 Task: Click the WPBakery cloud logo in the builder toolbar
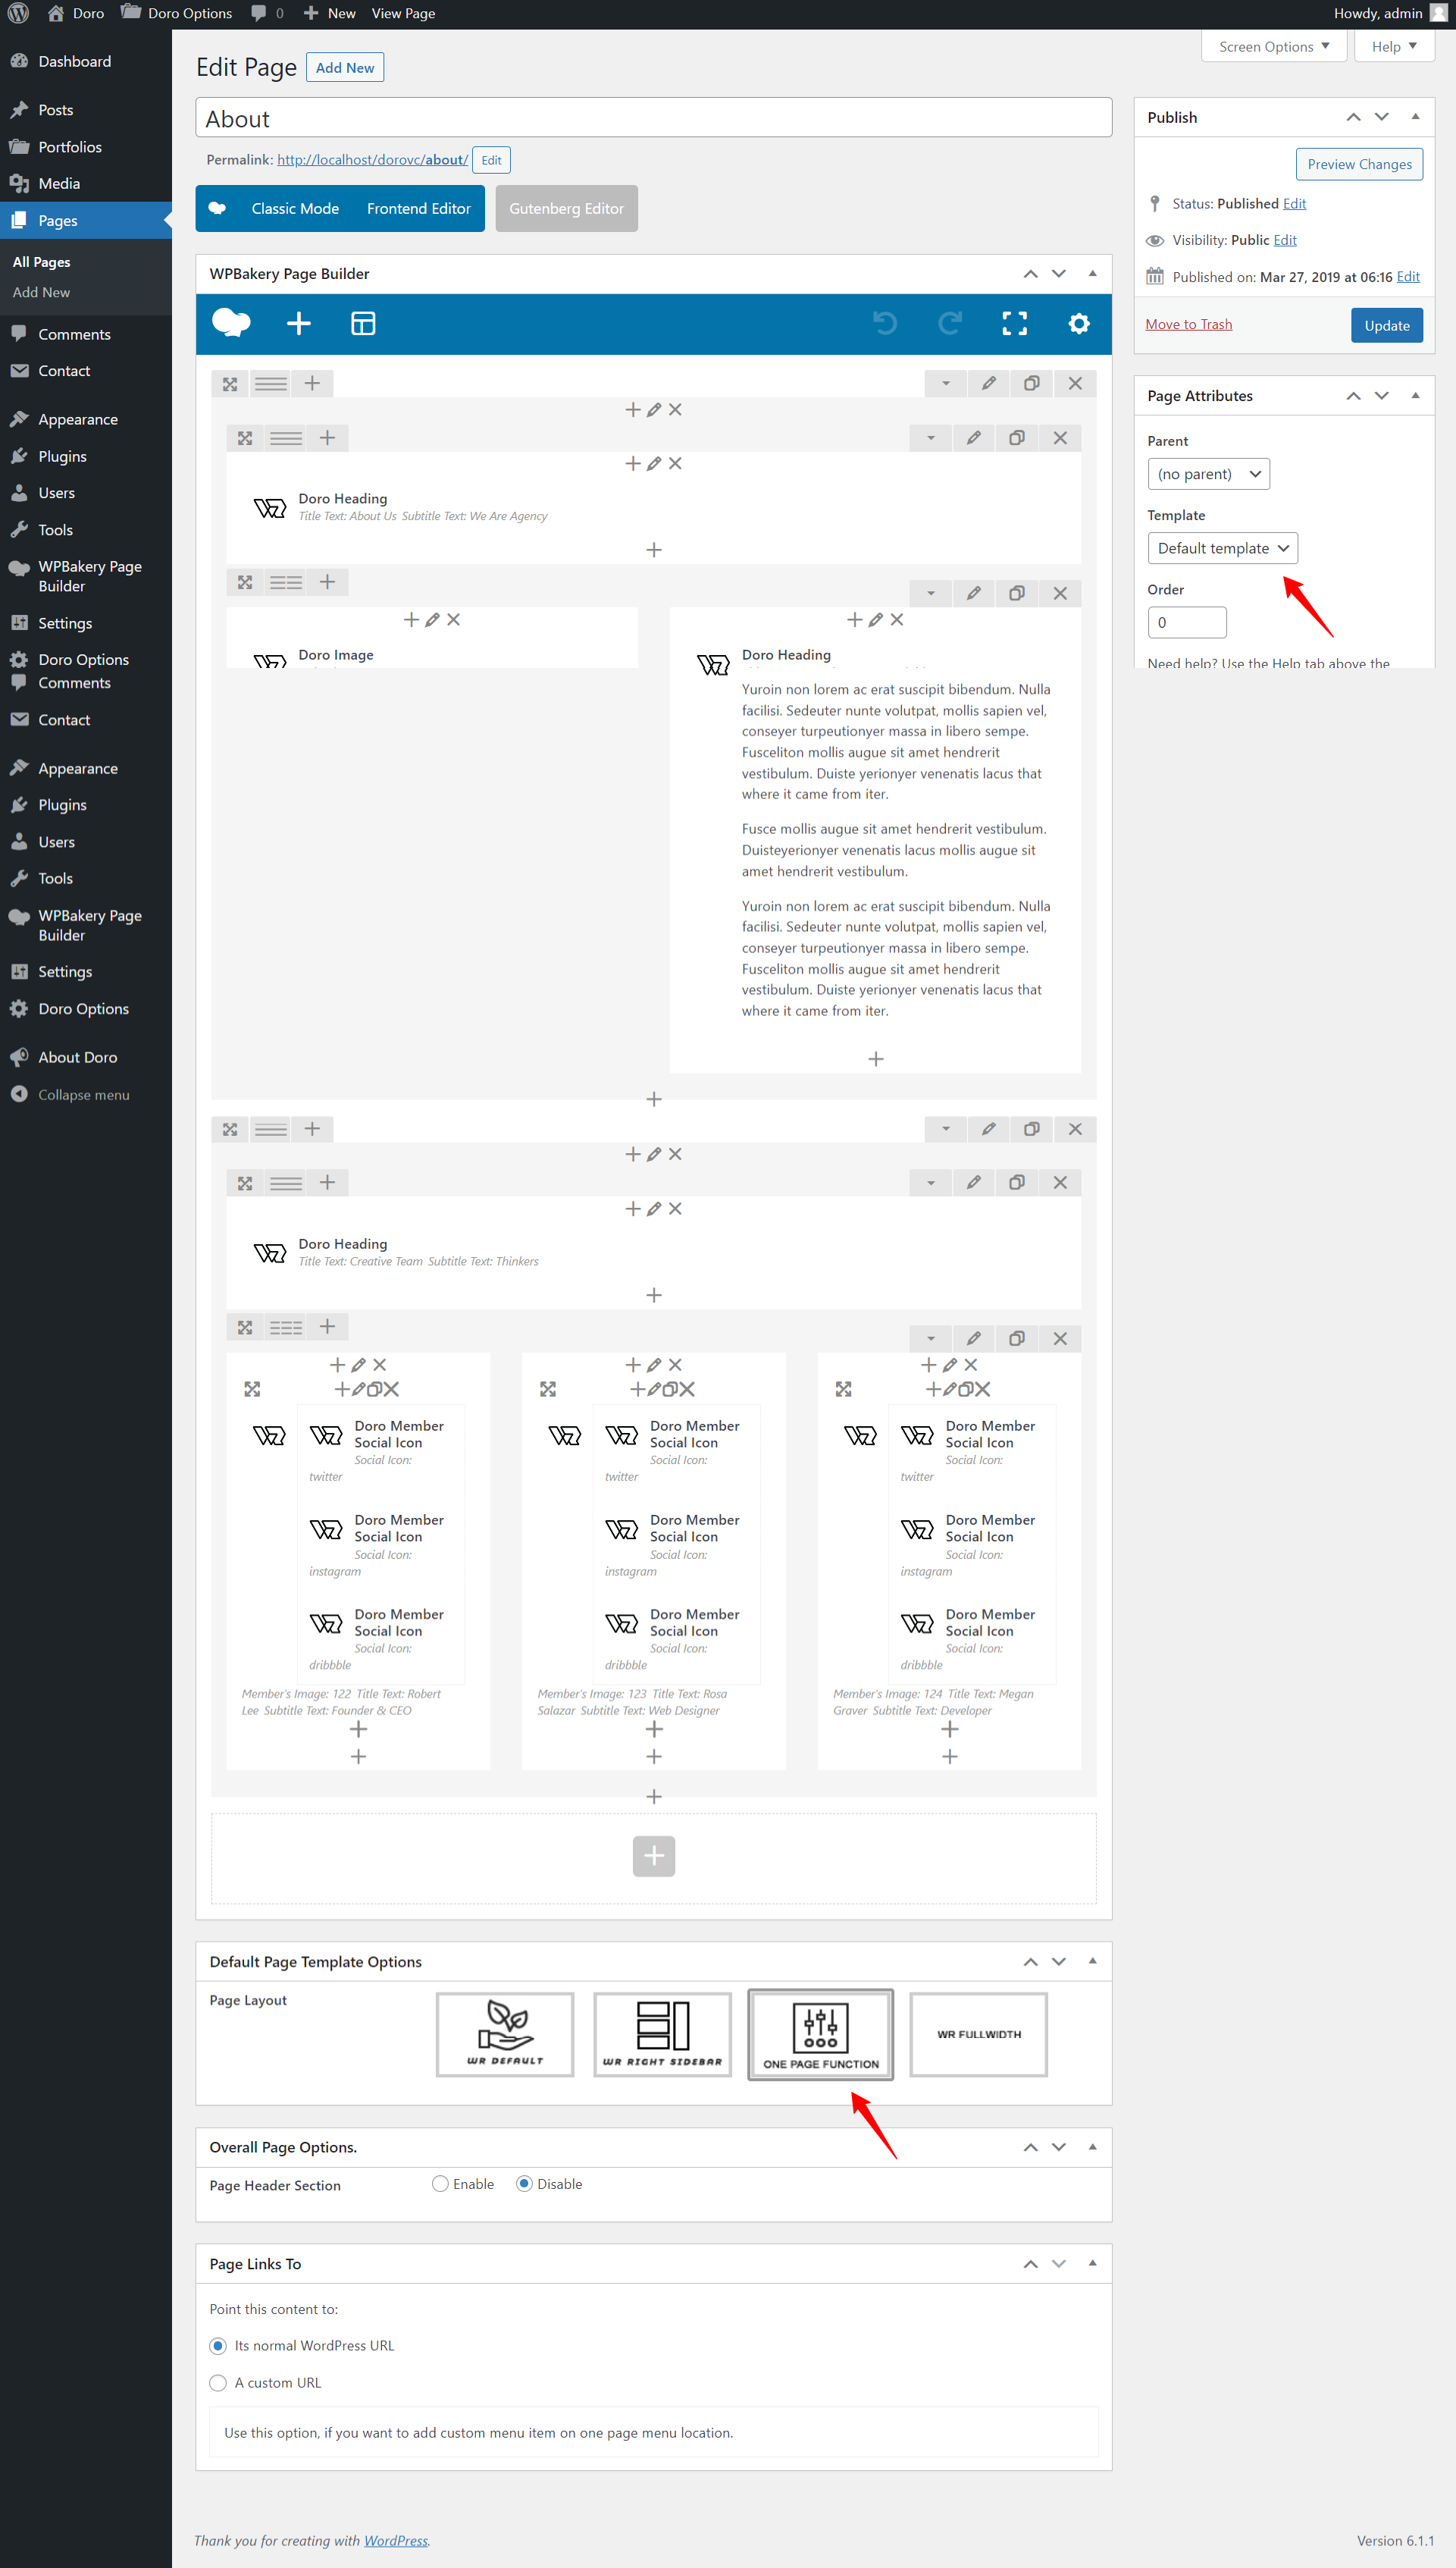coord(231,323)
